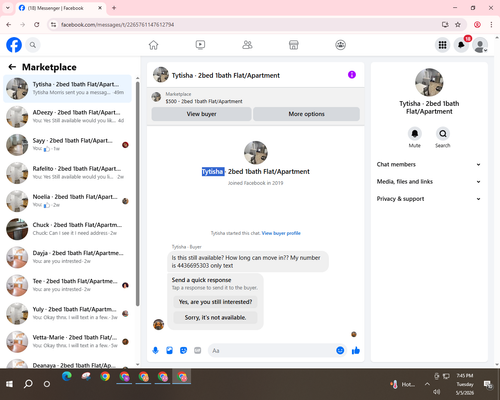The width and height of the screenshot is (500, 400).
Task: Expand Media, files and links section
Action: [x=429, y=182]
